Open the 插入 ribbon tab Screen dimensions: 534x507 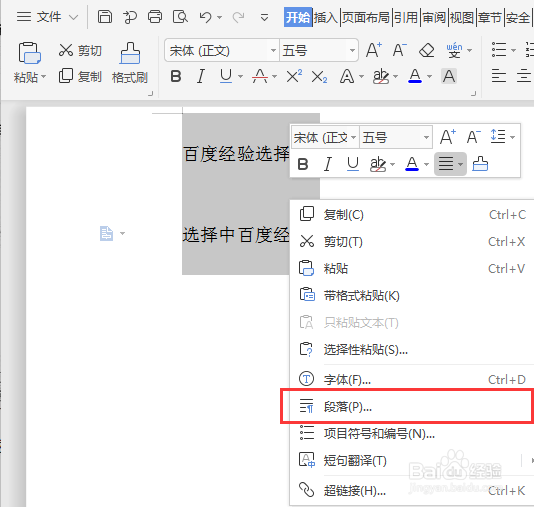coord(326,17)
